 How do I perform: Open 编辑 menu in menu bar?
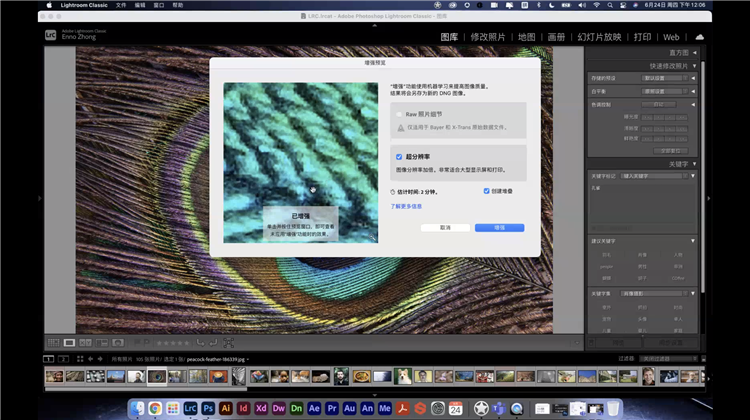click(x=140, y=5)
